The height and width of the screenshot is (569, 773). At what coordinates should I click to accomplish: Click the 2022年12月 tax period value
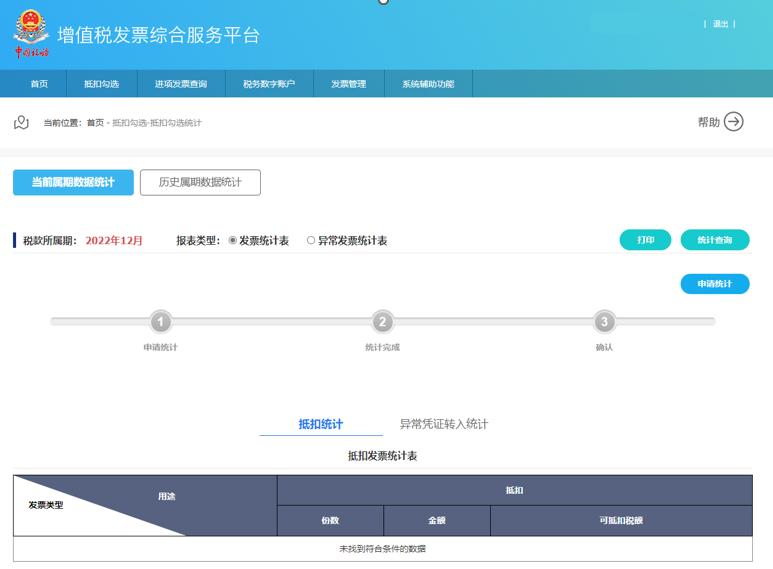114,241
